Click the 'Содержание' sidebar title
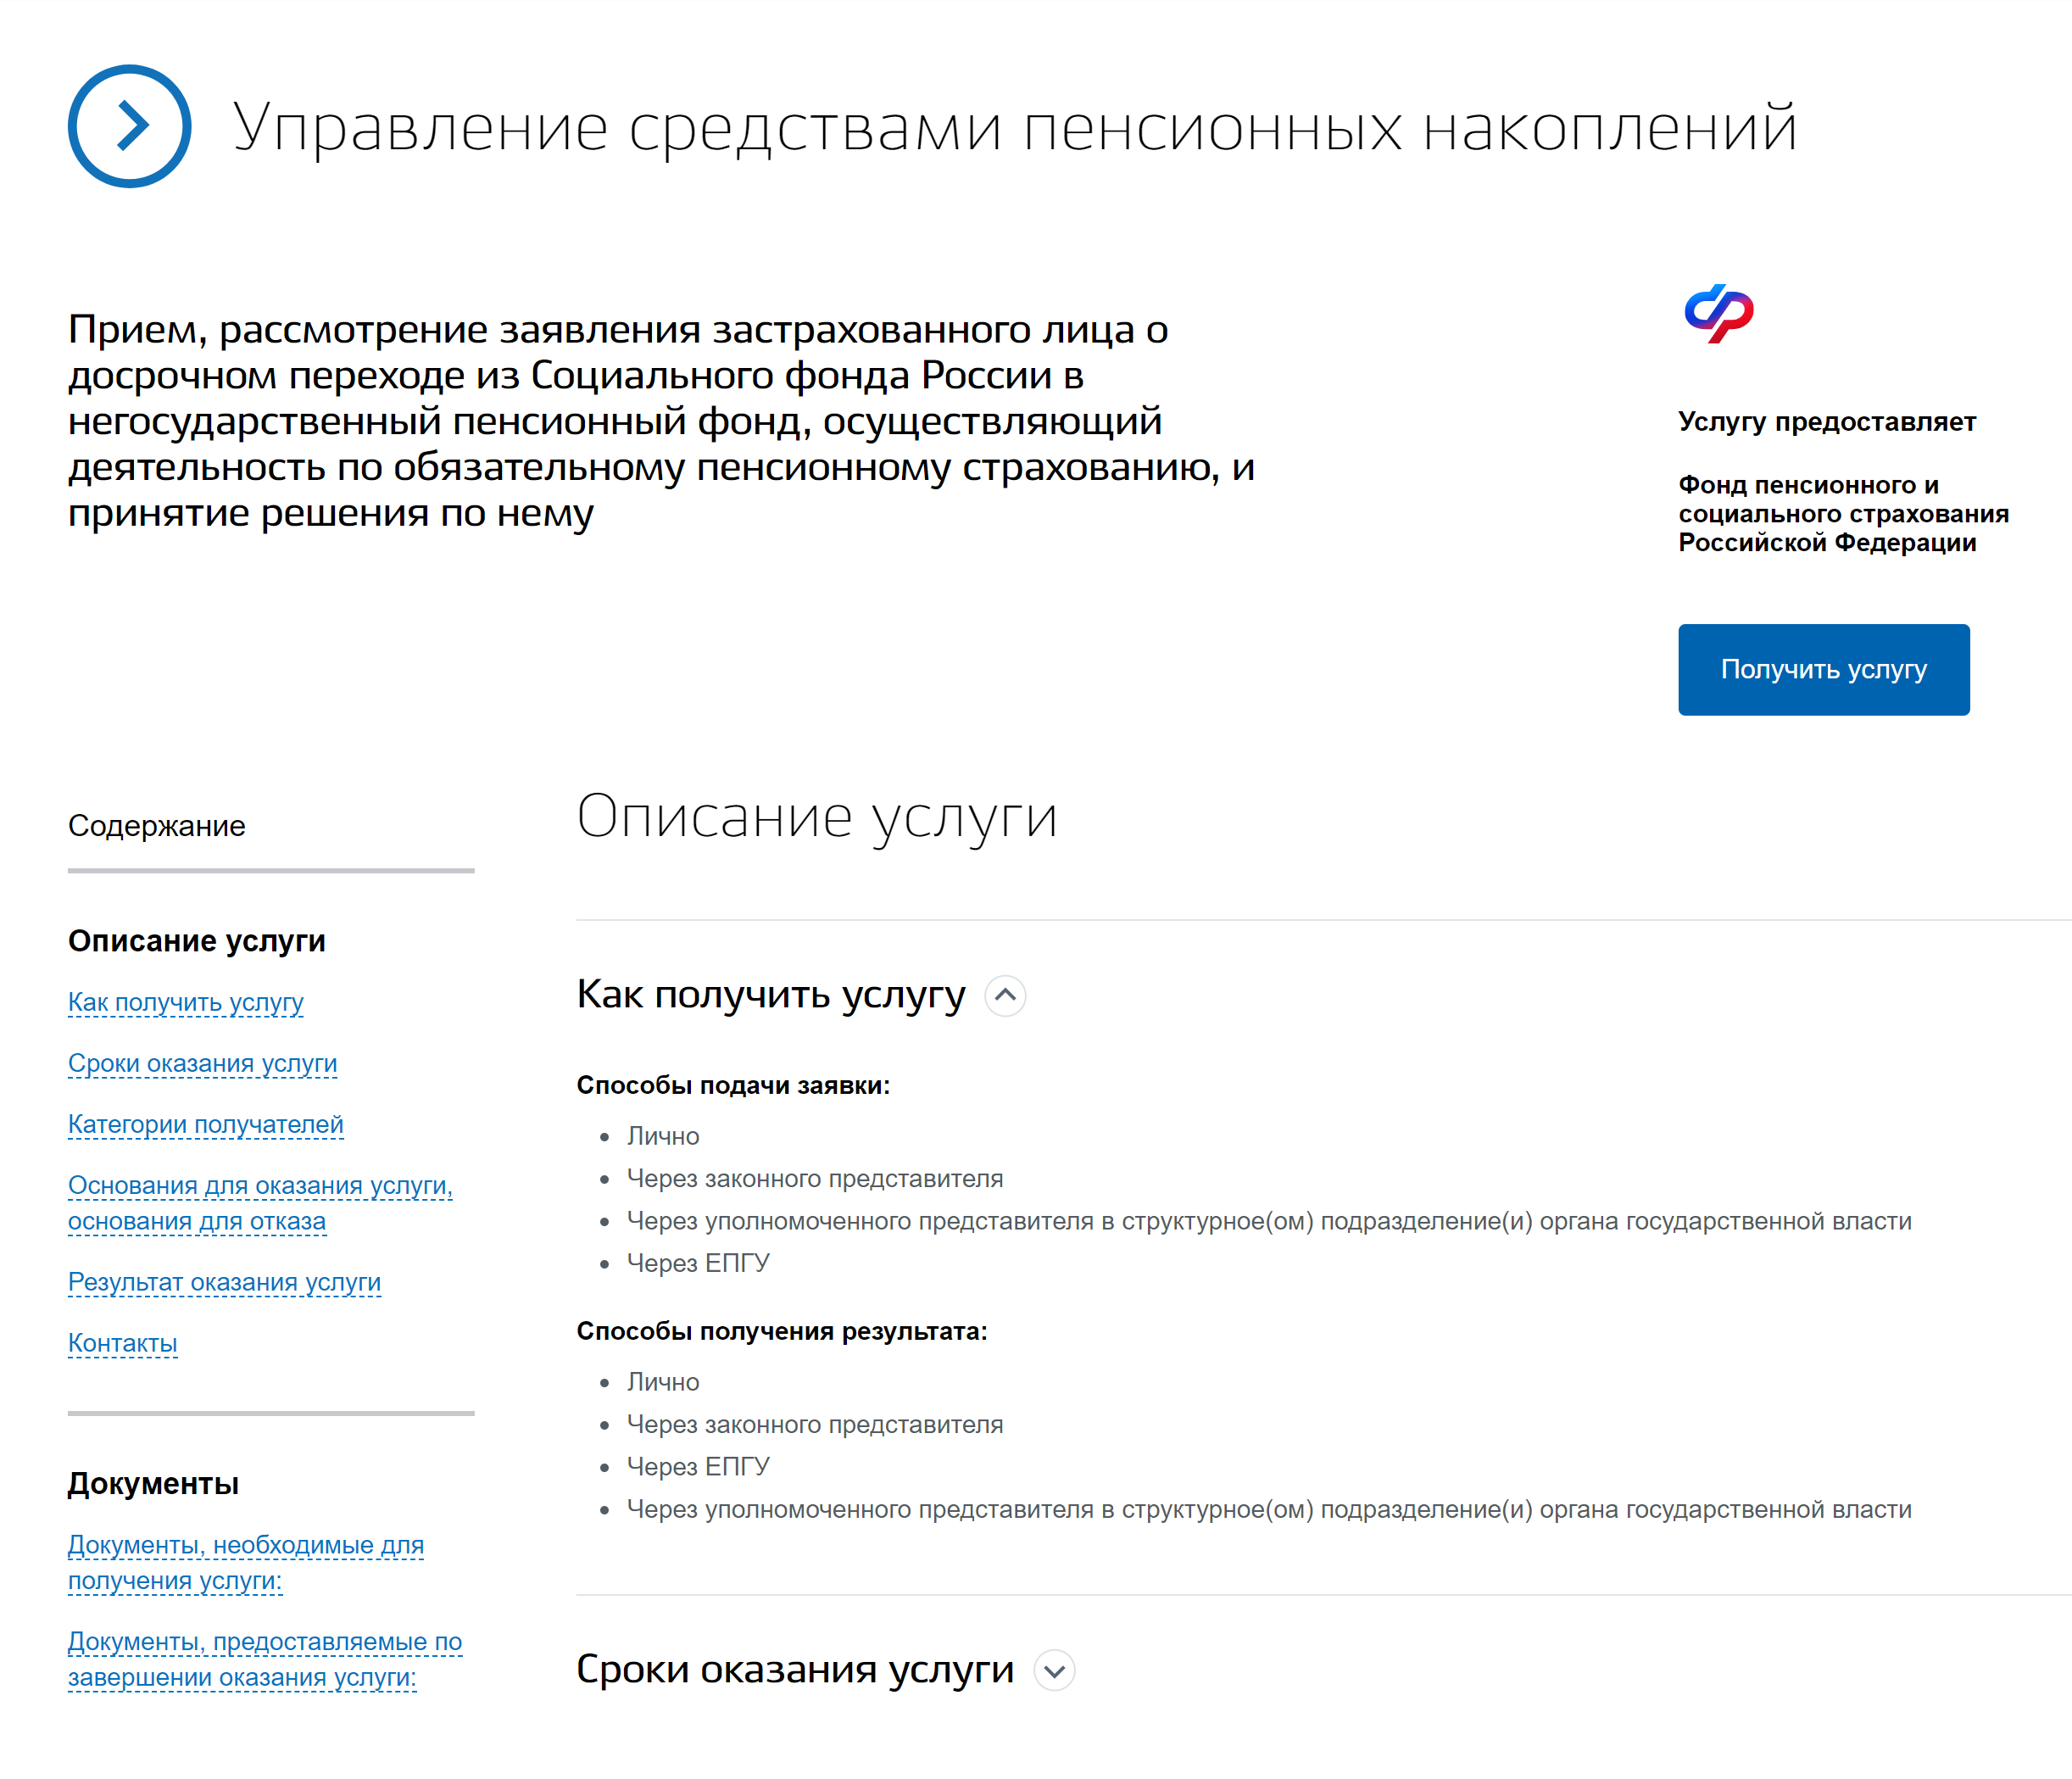This screenshot has width=2072, height=1779. click(157, 826)
